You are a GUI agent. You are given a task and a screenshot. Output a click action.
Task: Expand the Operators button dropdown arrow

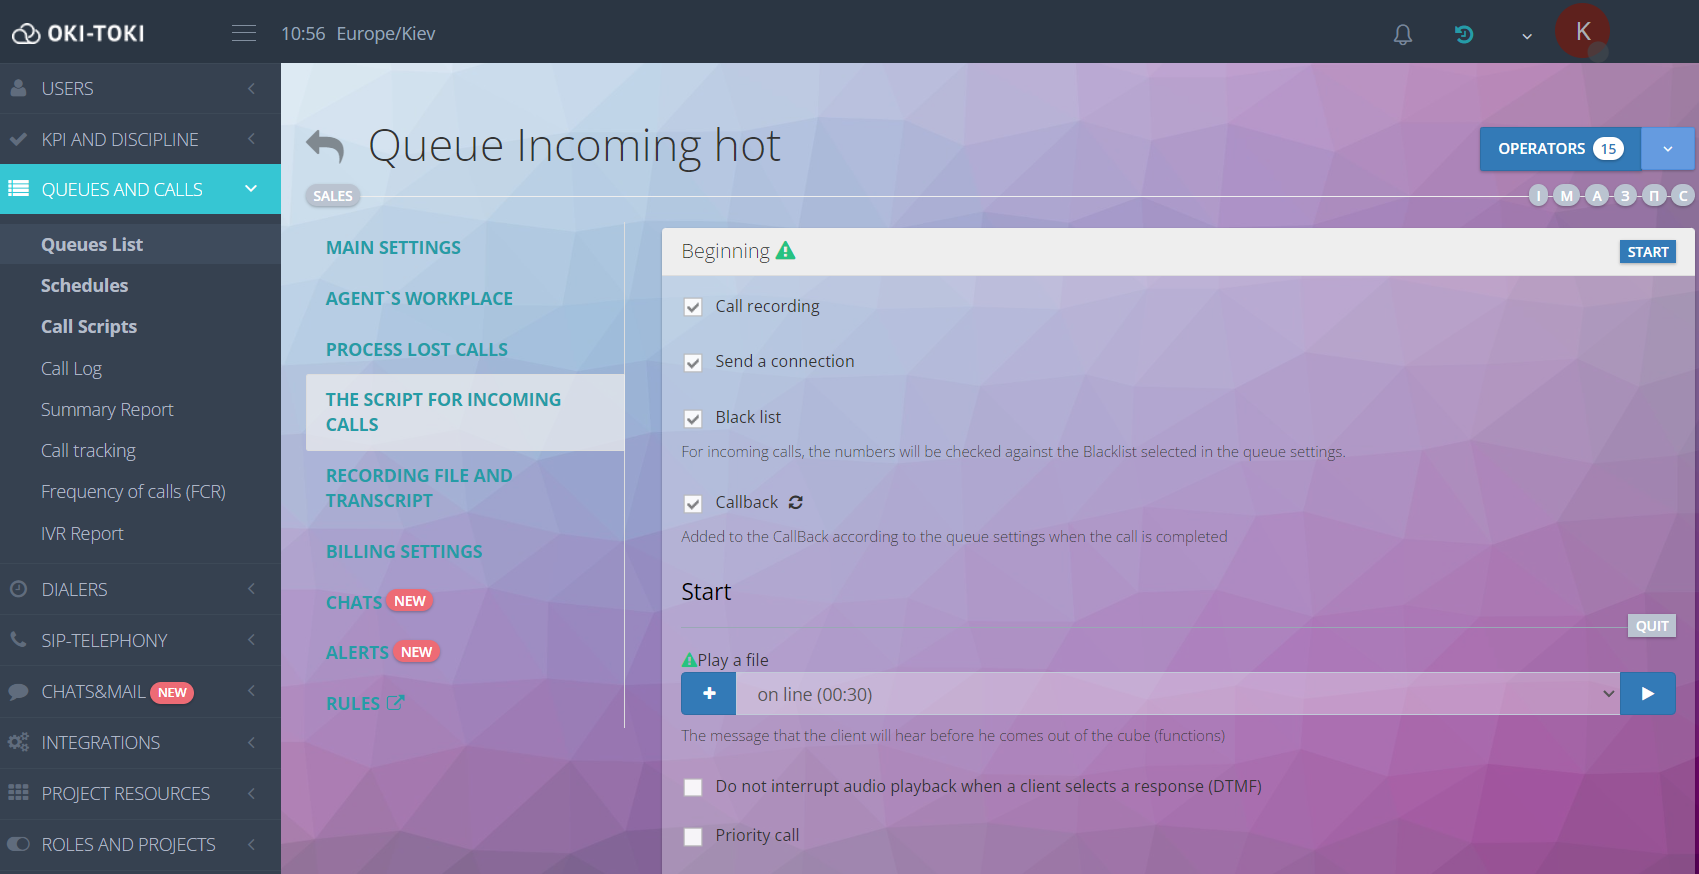1667,149
